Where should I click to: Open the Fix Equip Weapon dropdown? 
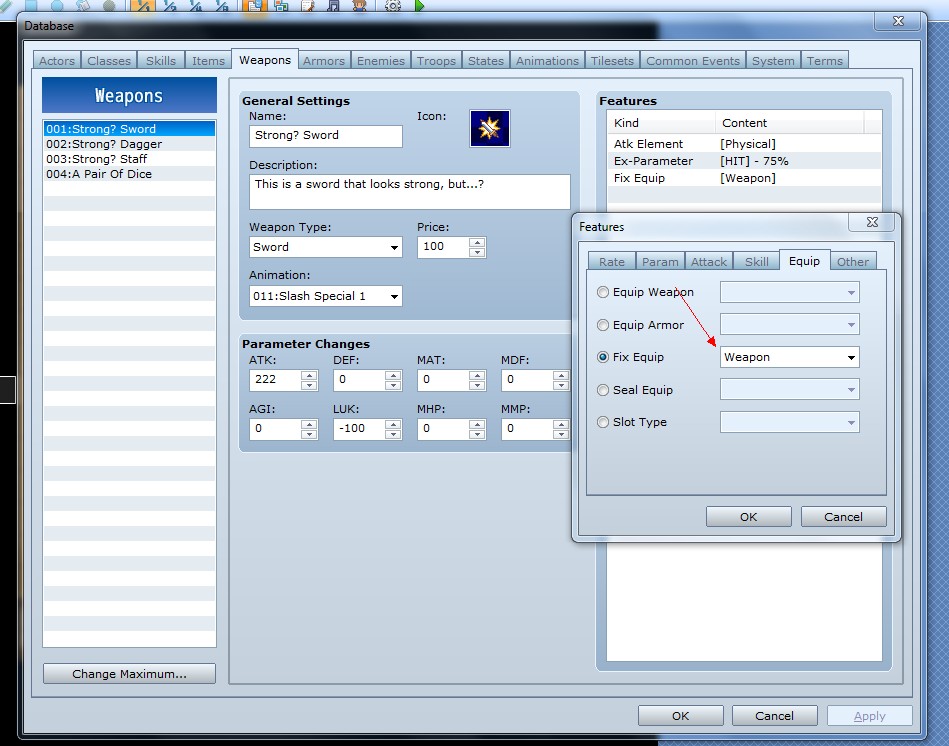tap(789, 357)
